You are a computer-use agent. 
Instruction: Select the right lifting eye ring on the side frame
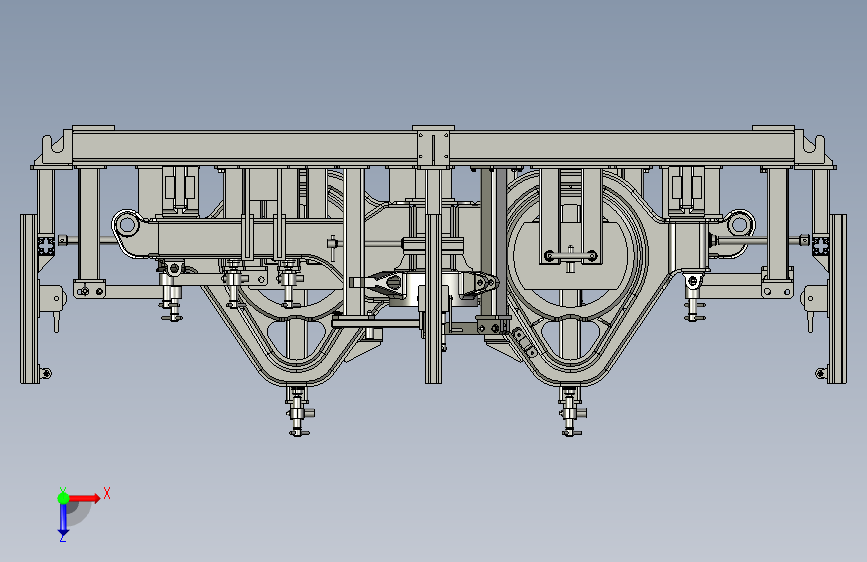739,225
